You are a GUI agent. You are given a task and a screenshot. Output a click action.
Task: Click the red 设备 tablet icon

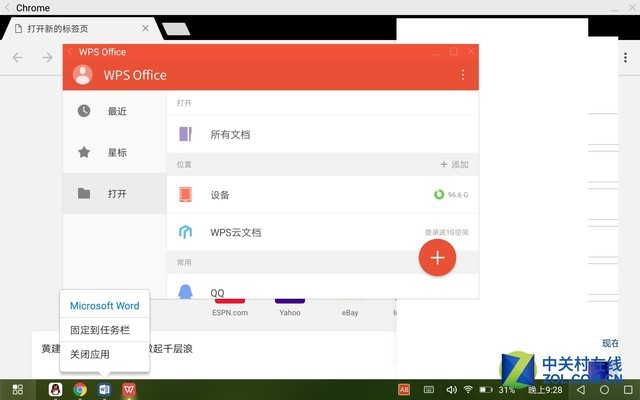pyautogui.click(x=185, y=195)
